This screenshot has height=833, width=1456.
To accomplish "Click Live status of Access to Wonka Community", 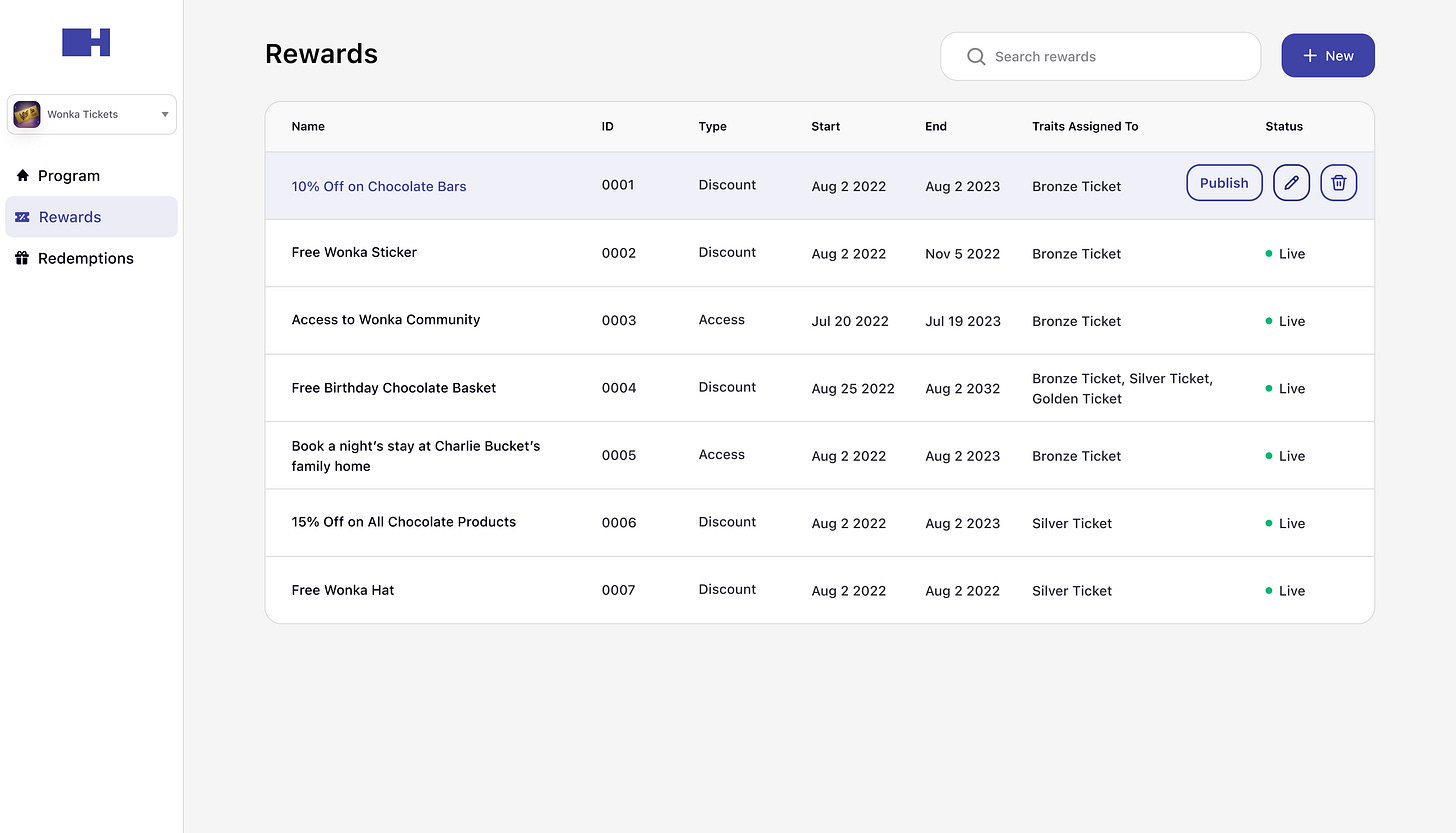I will (x=1285, y=321).
